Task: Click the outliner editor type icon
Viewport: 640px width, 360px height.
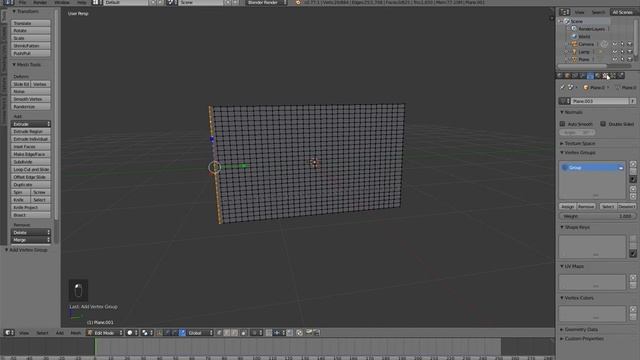Action: 564,12
